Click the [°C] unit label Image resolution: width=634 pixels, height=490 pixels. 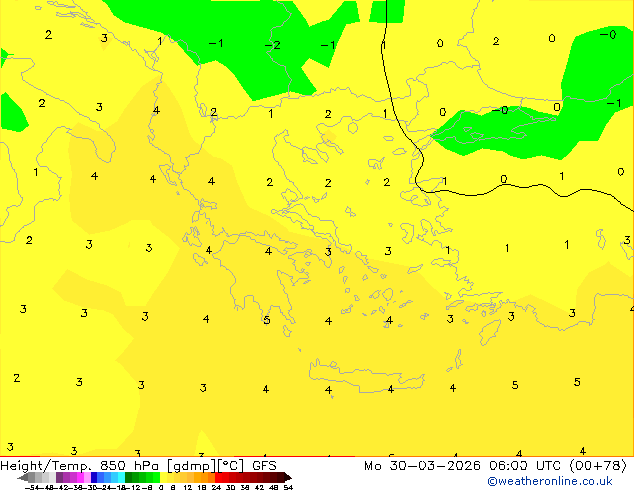pos(231,466)
